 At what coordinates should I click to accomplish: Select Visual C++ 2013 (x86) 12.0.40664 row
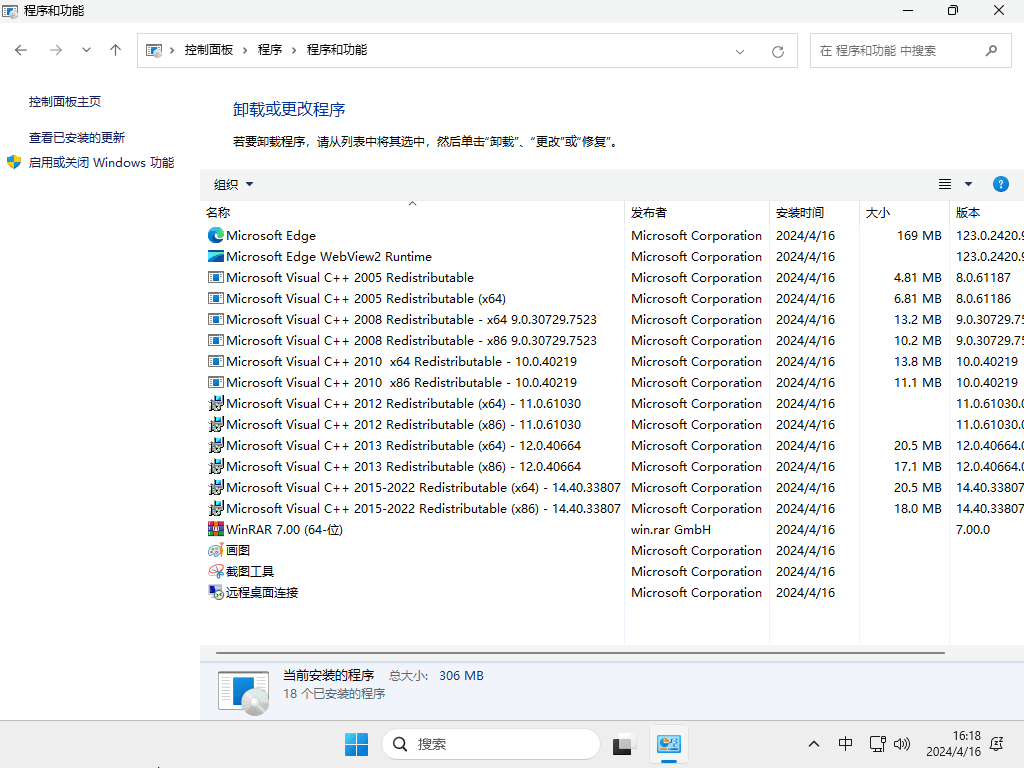(x=612, y=466)
